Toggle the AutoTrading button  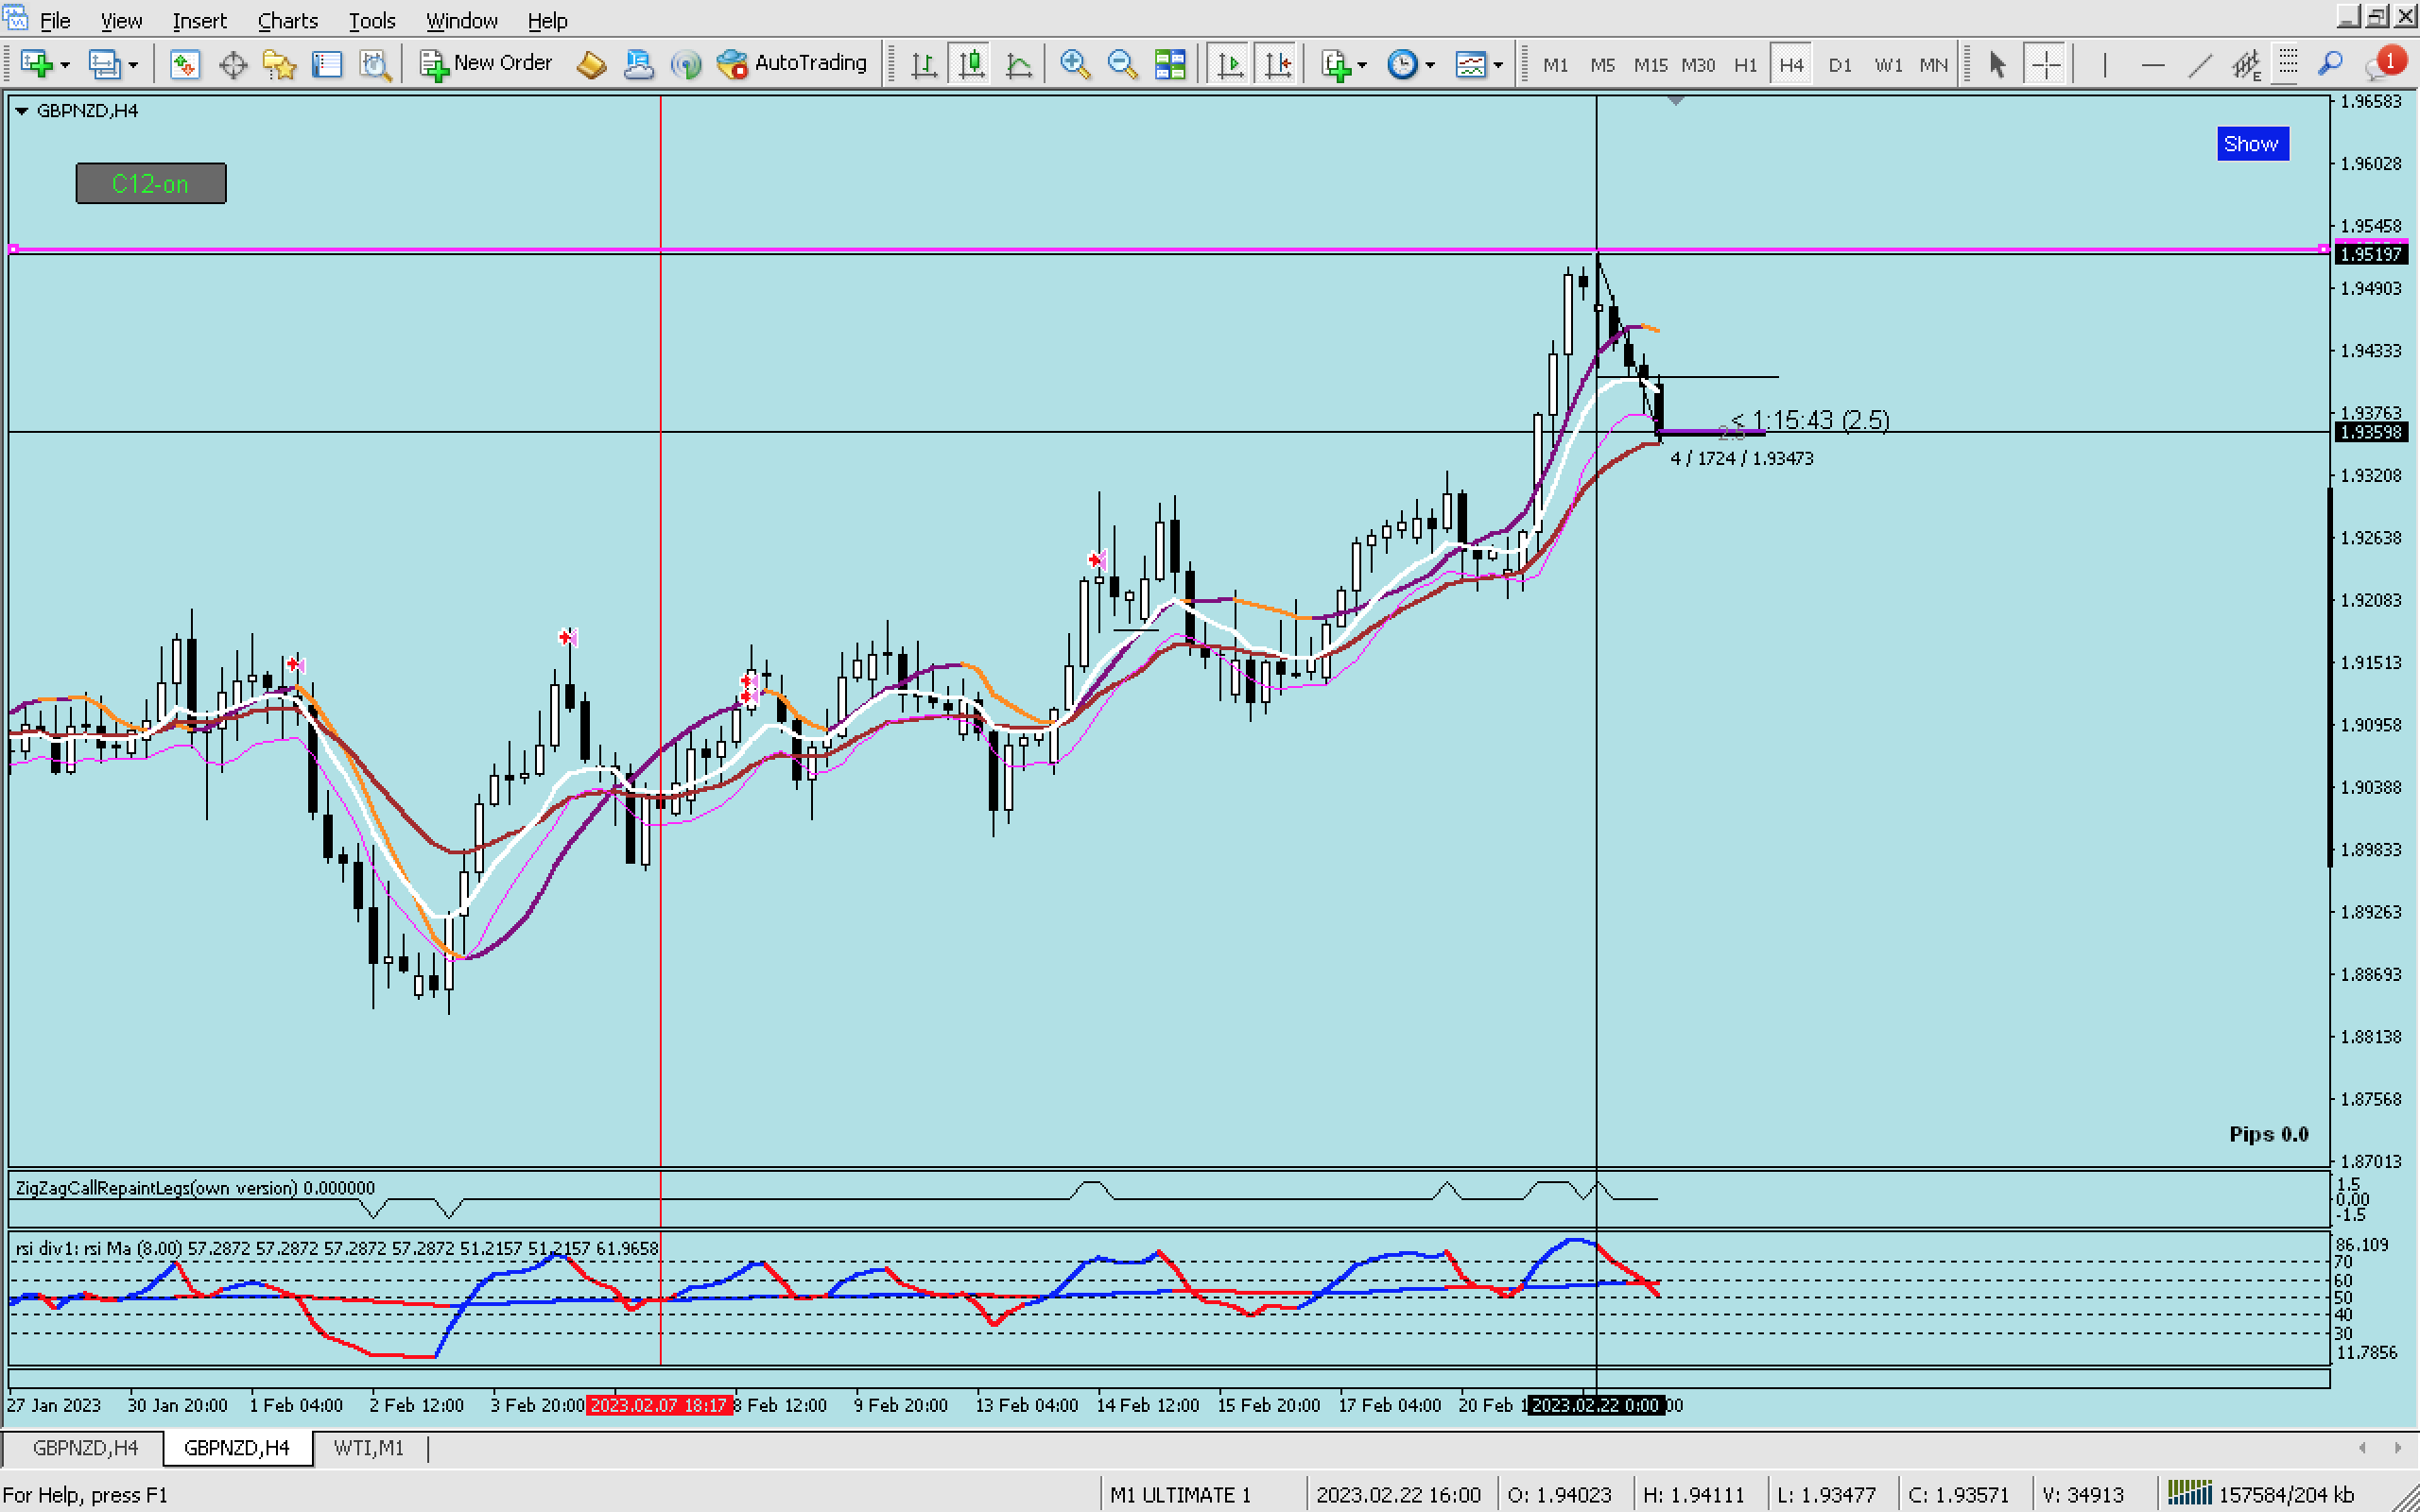pos(793,64)
